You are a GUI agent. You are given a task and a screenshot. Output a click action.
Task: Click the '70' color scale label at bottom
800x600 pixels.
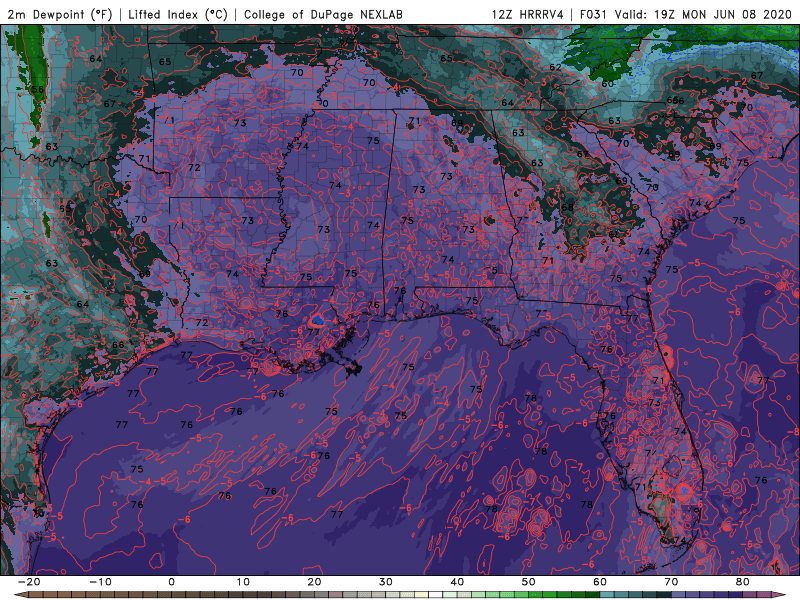coord(671,582)
